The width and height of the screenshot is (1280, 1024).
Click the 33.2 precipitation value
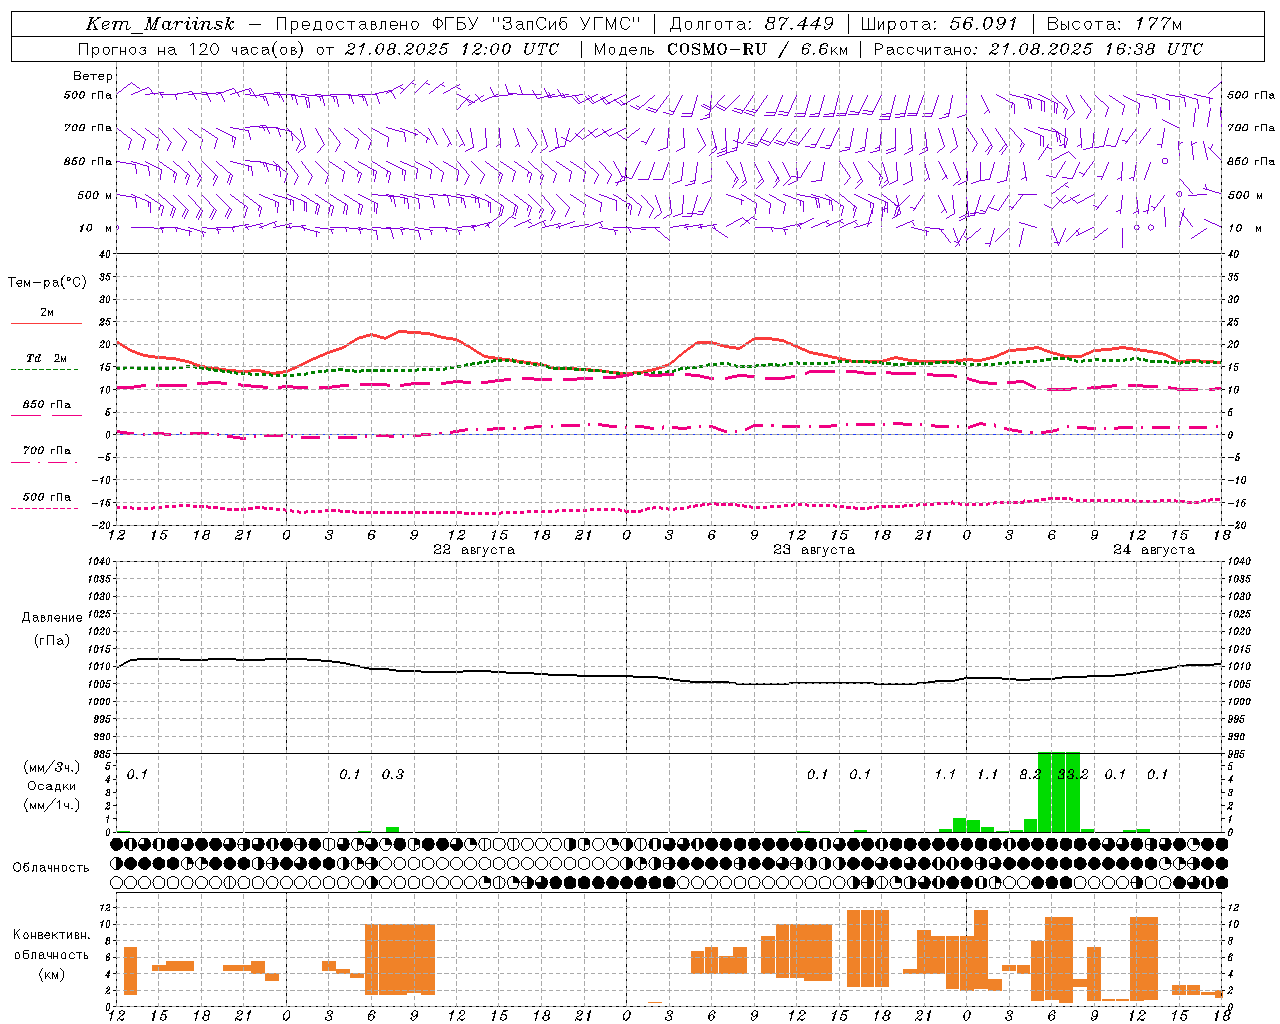[x=1073, y=775]
